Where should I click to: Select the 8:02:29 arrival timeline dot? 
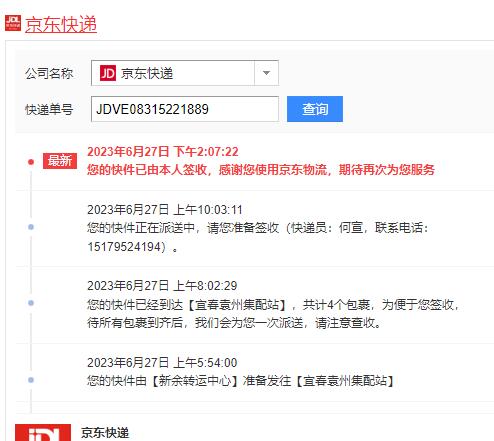[31, 303]
